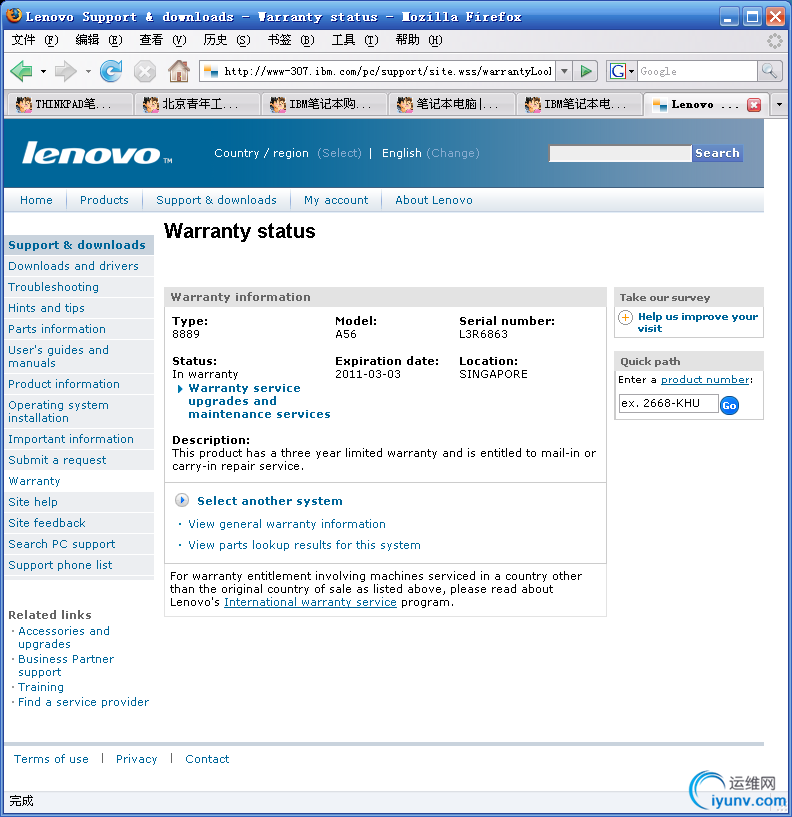This screenshot has width=792, height=817.
Task: Open Contact footer link
Action: pos(207,759)
